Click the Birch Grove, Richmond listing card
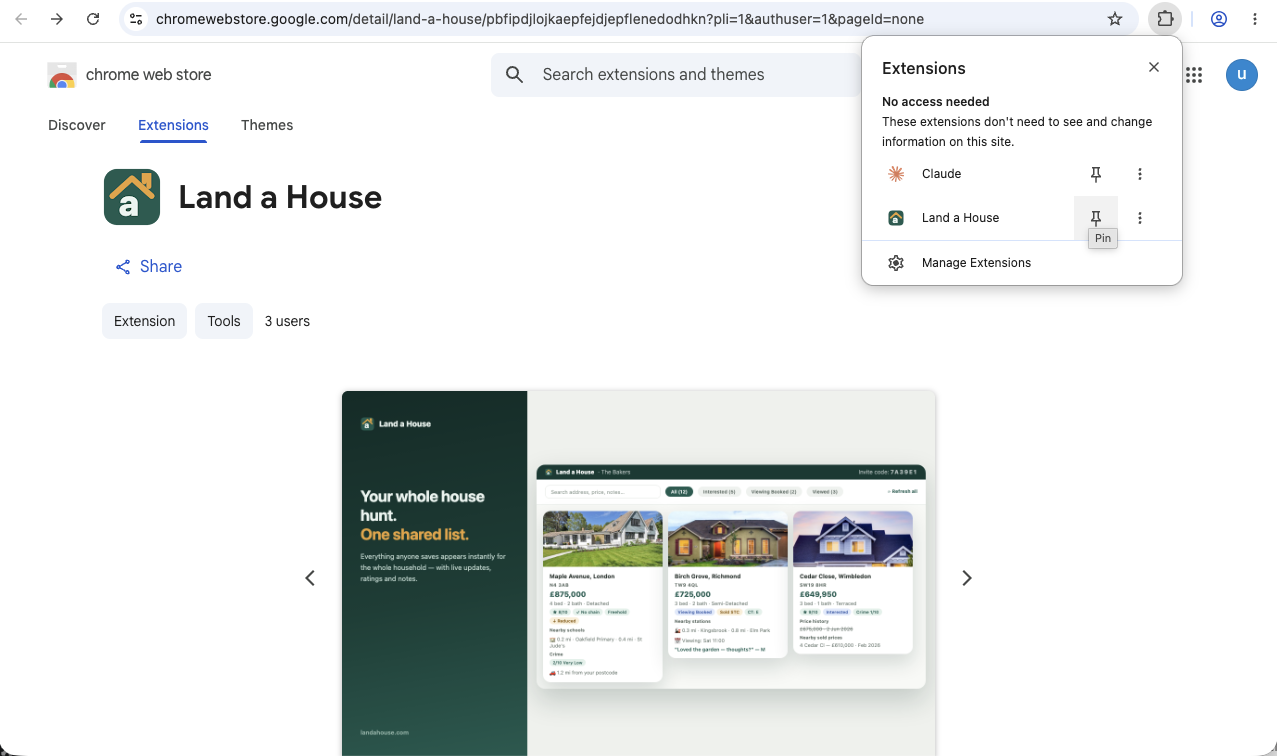 click(727, 584)
